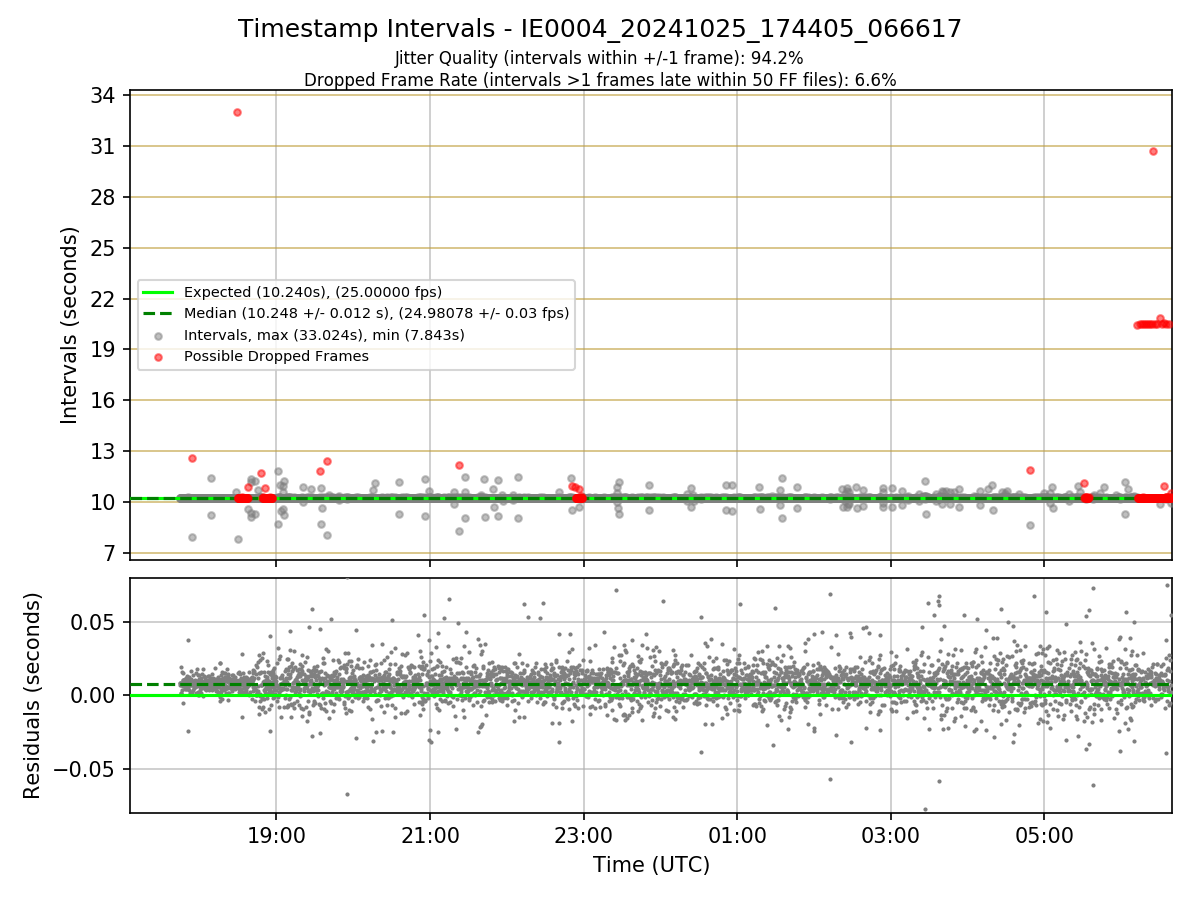1200x900 pixels.
Task: Click the 'Time (UTC)' x-axis label
Action: pyautogui.click(x=651, y=865)
